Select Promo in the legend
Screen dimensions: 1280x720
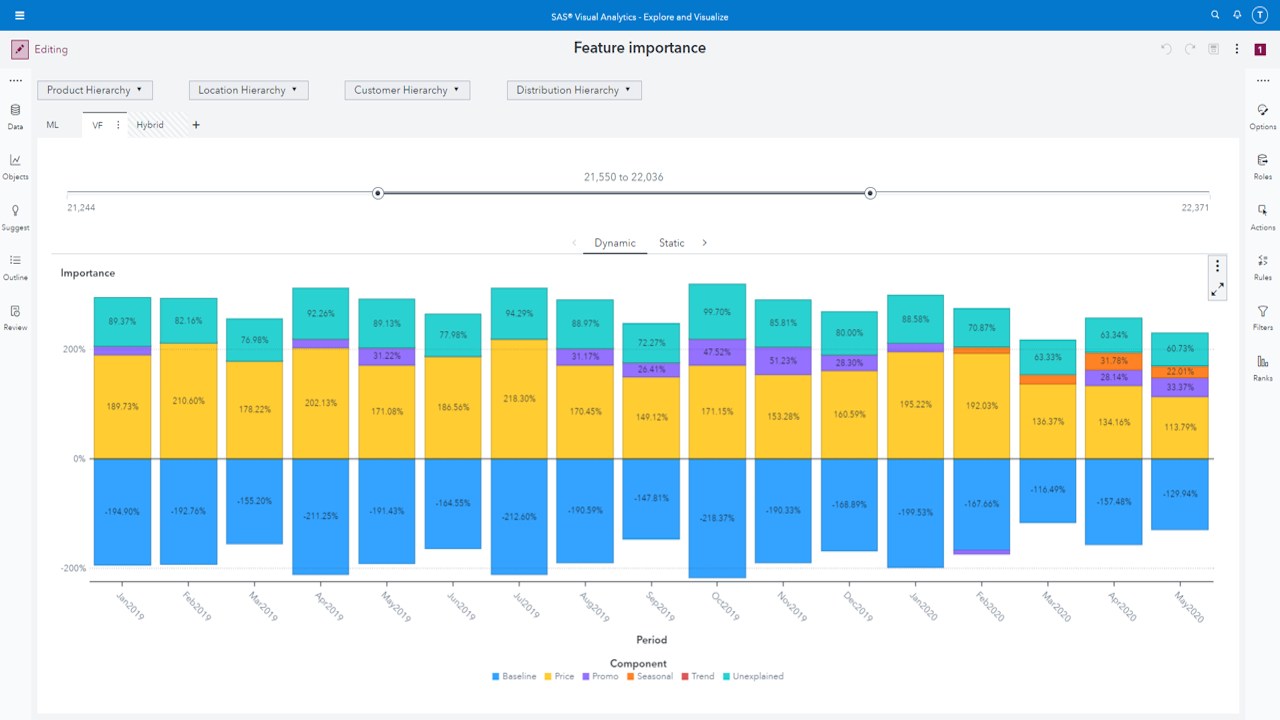[x=600, y=677]
